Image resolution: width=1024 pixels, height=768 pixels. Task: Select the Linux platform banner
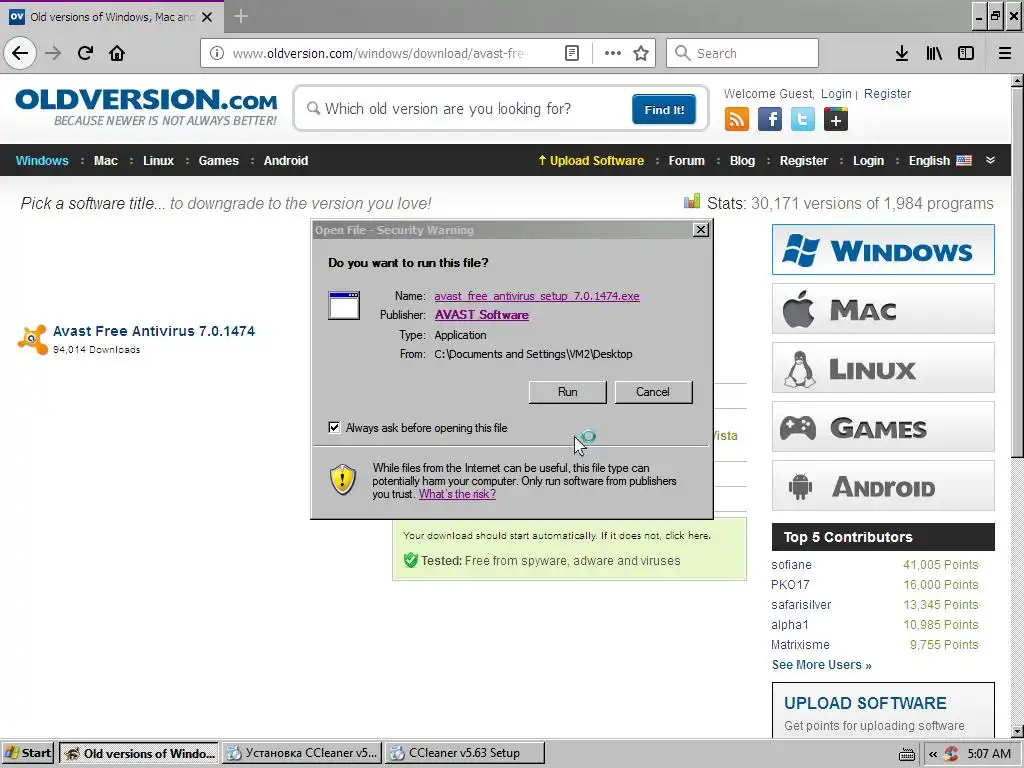[883, 368]
